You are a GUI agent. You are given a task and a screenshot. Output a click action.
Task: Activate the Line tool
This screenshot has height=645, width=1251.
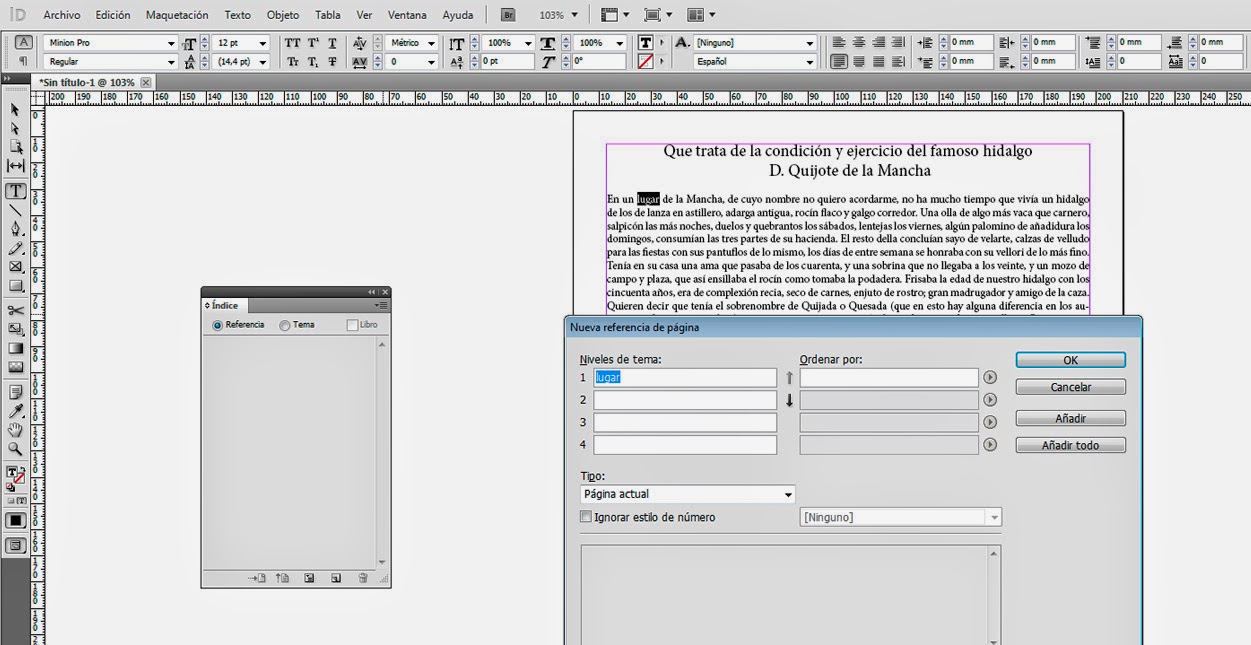pos(13,208)
